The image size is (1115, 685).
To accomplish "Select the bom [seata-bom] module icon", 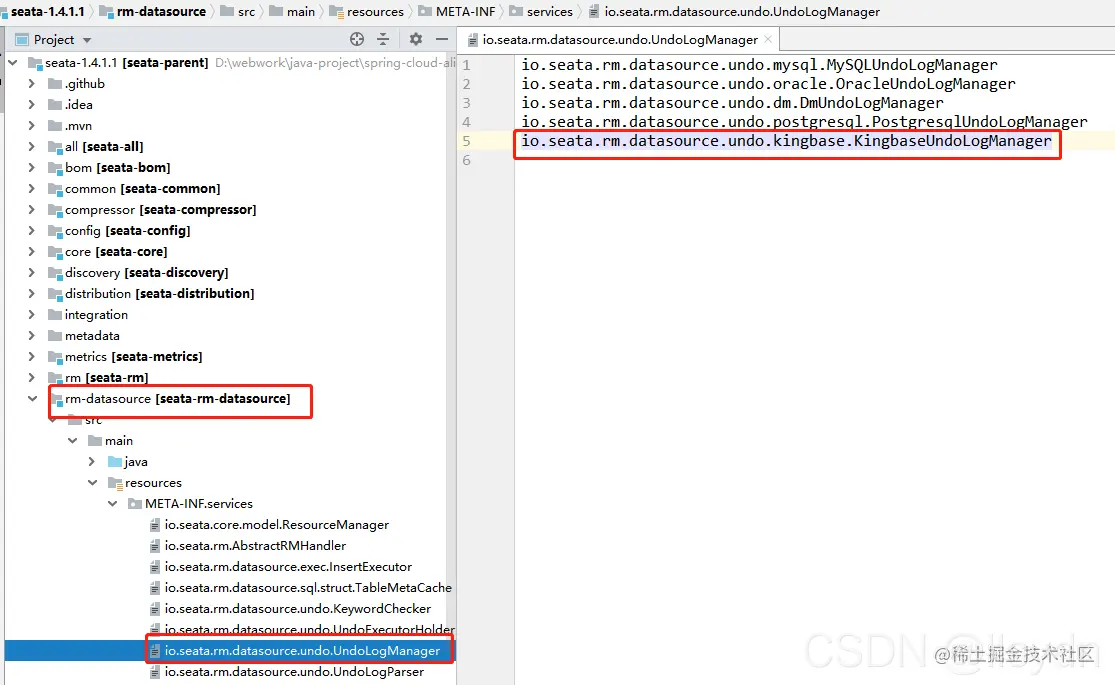I will pos(55,168).
